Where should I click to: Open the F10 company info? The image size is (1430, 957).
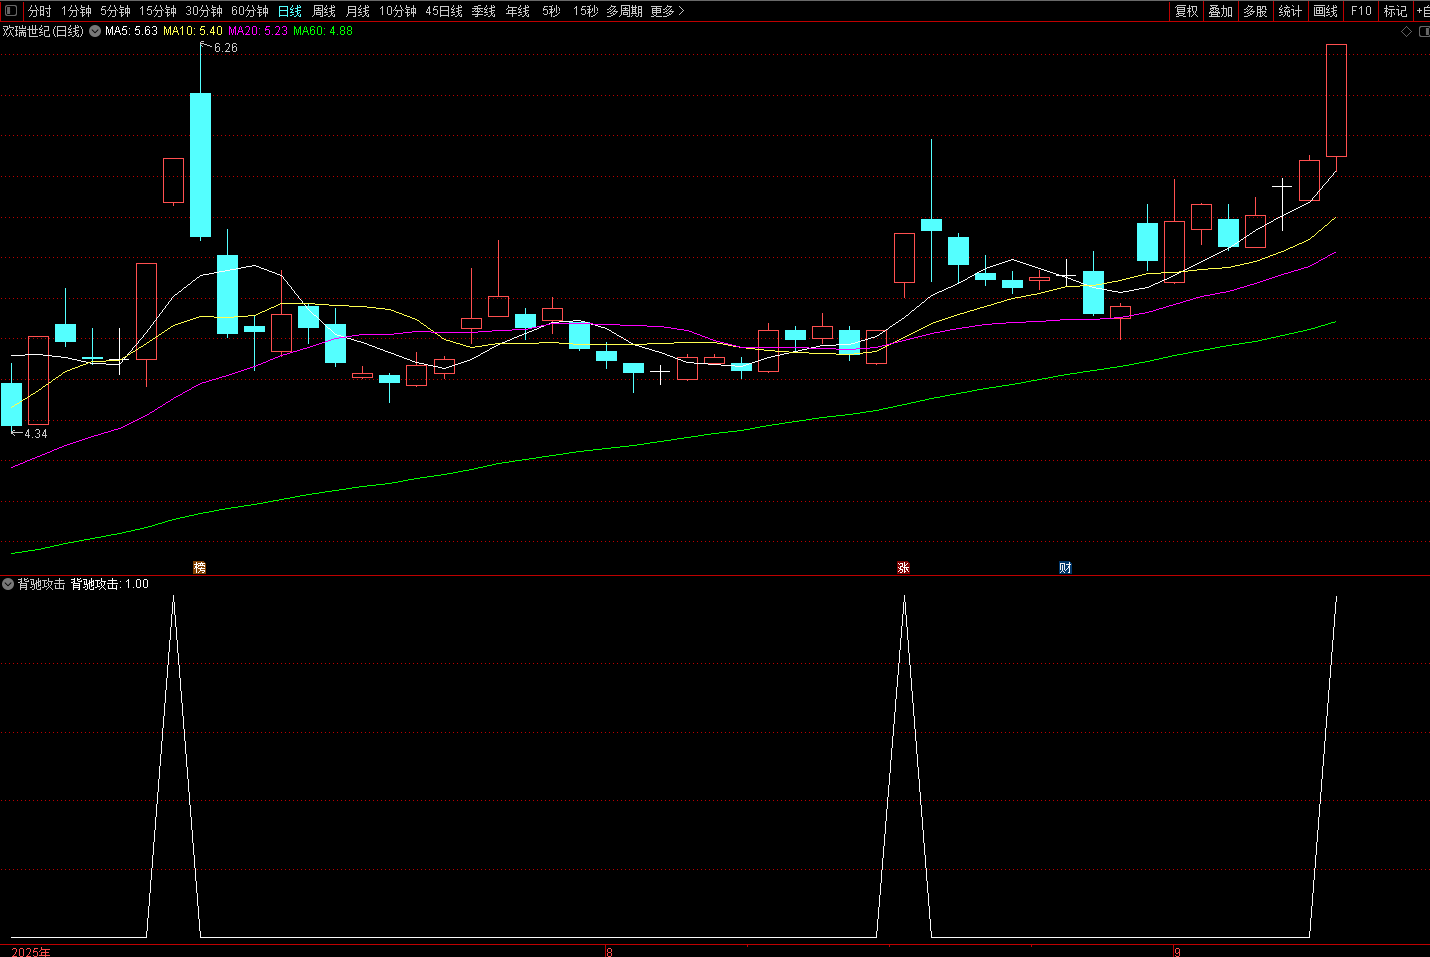point(1361,11)
